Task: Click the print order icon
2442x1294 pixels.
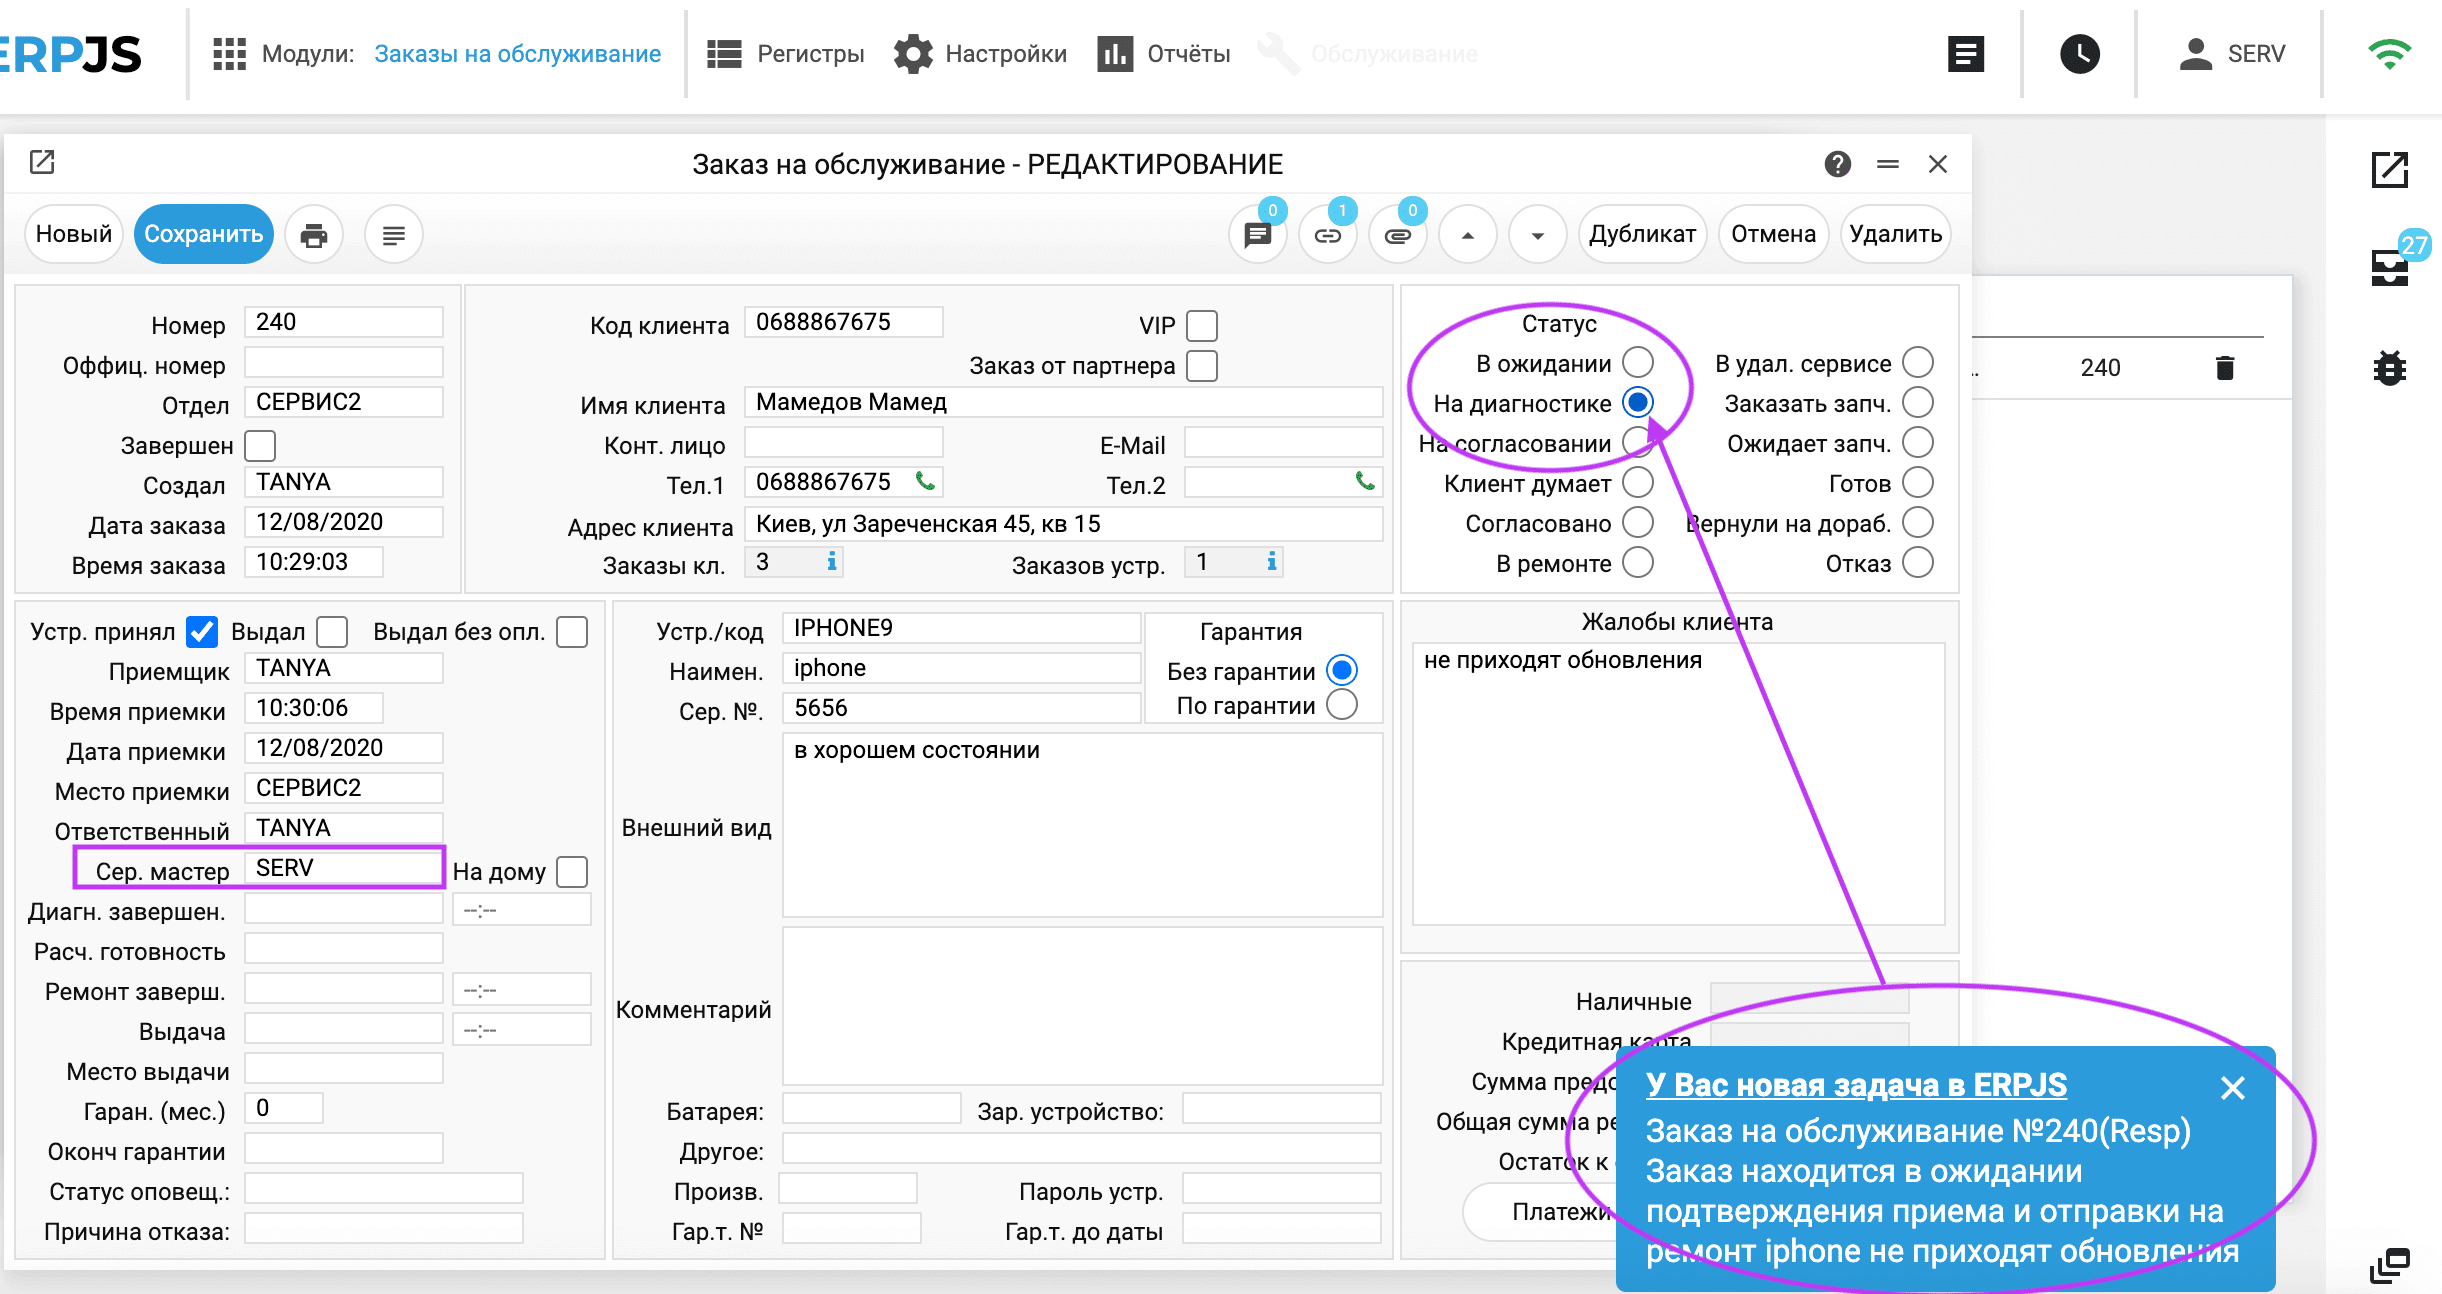Action: 314,235
